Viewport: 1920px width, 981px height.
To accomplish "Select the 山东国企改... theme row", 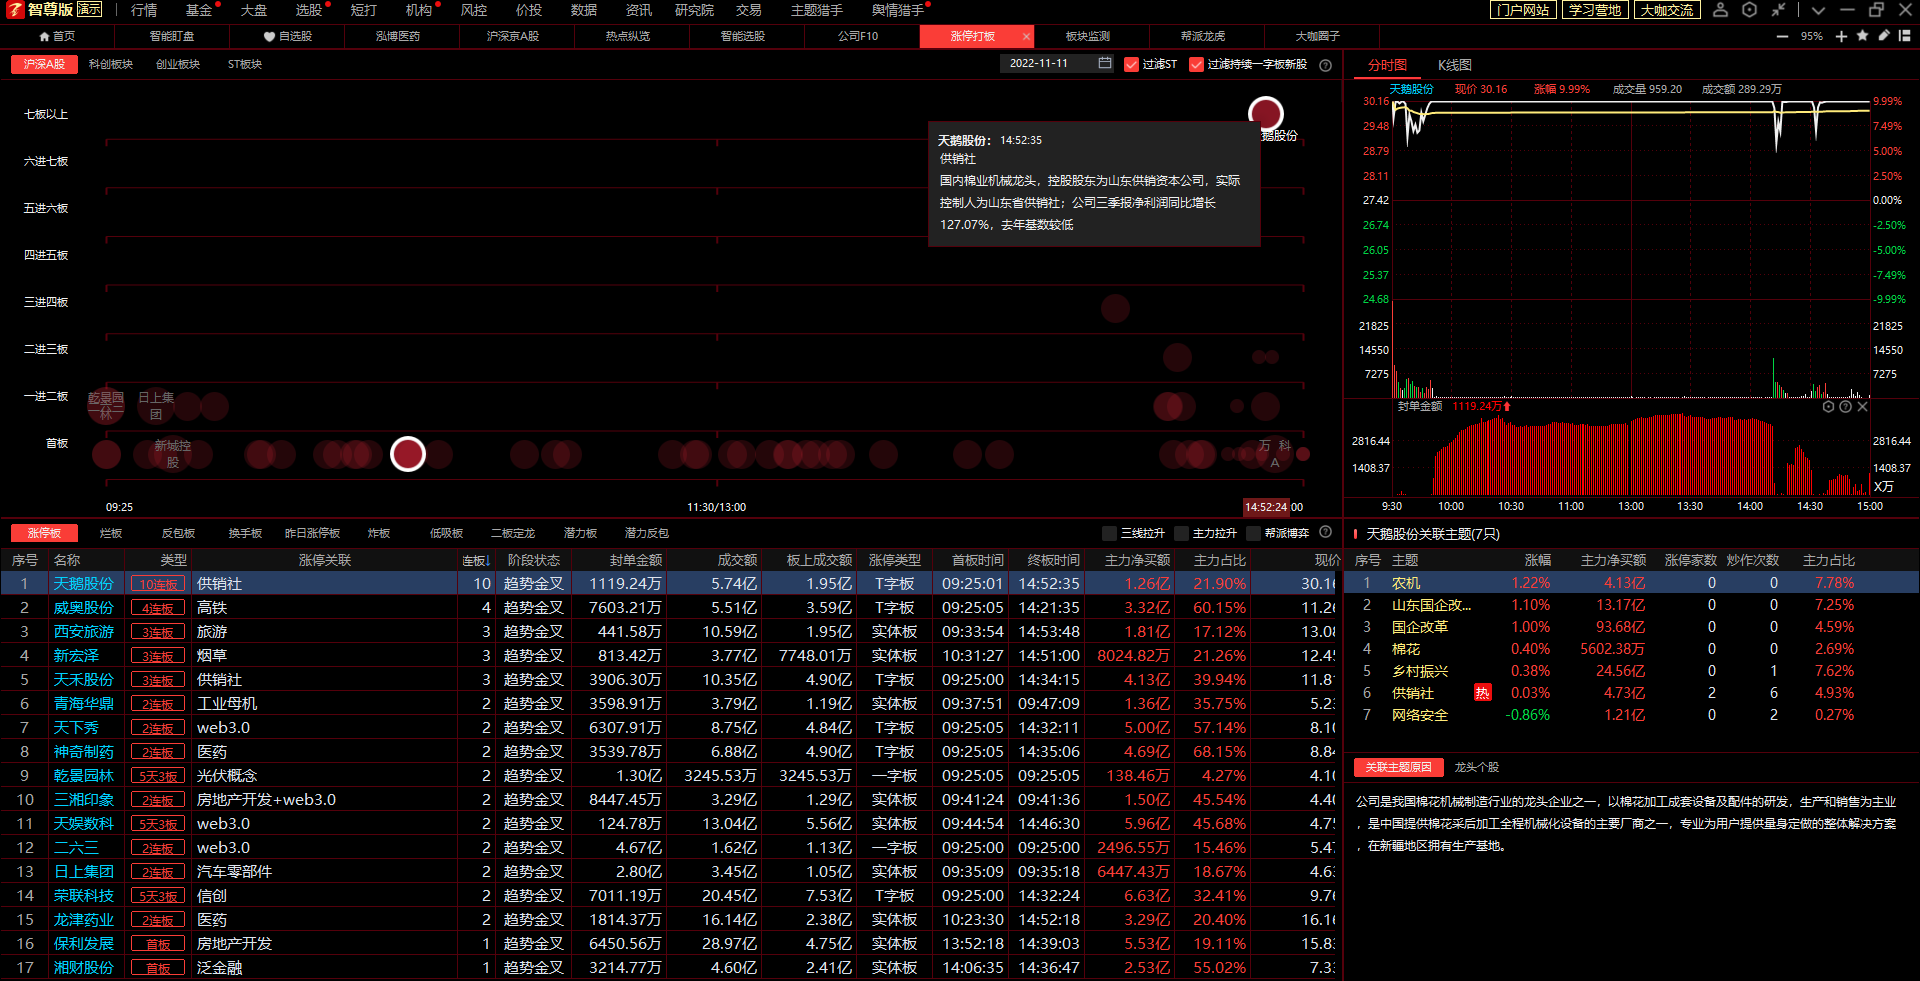I will (x=1631, y=605).
